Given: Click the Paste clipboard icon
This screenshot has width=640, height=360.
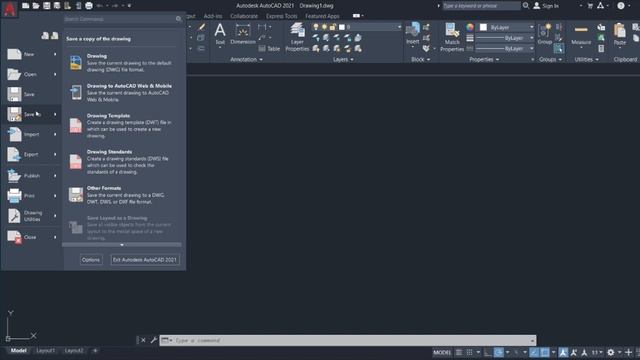Looking at the screenshot, I should click(x=620, y=30).
